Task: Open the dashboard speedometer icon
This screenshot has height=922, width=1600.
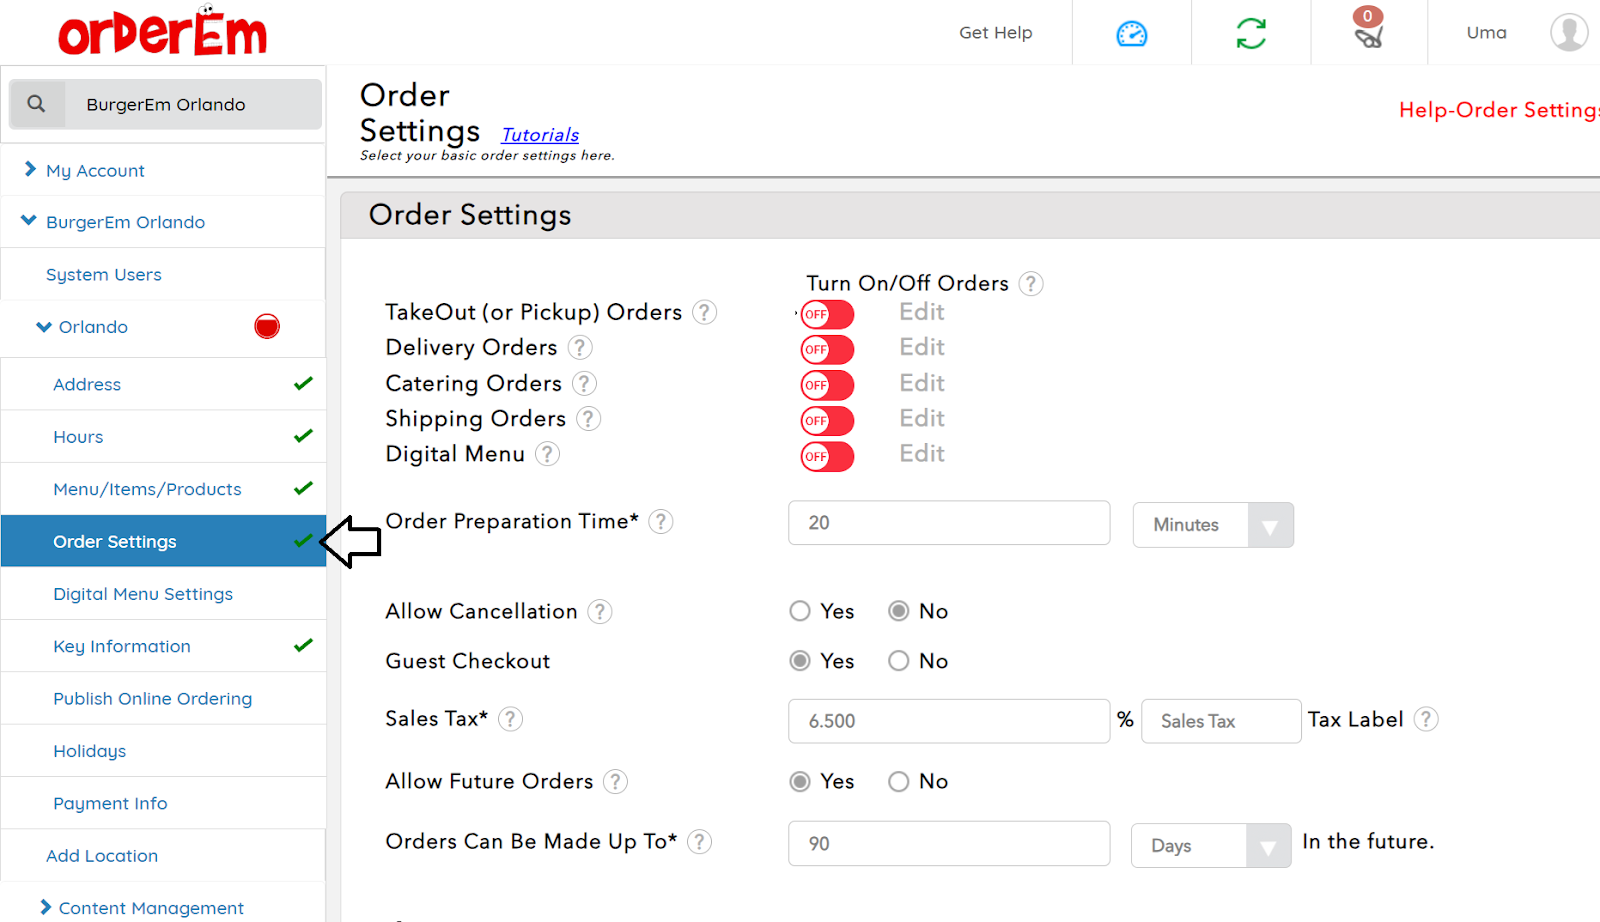Action: coord(1131,34)
